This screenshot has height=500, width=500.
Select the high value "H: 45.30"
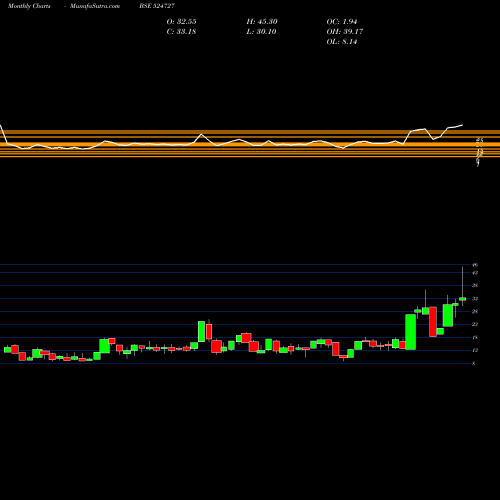click(x=262, y=22)
